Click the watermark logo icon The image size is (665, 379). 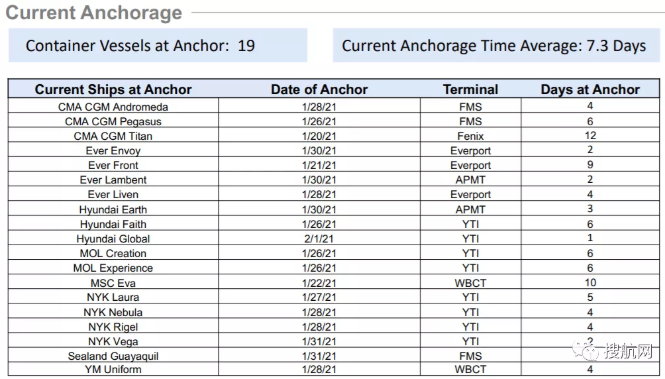(584, 350)
